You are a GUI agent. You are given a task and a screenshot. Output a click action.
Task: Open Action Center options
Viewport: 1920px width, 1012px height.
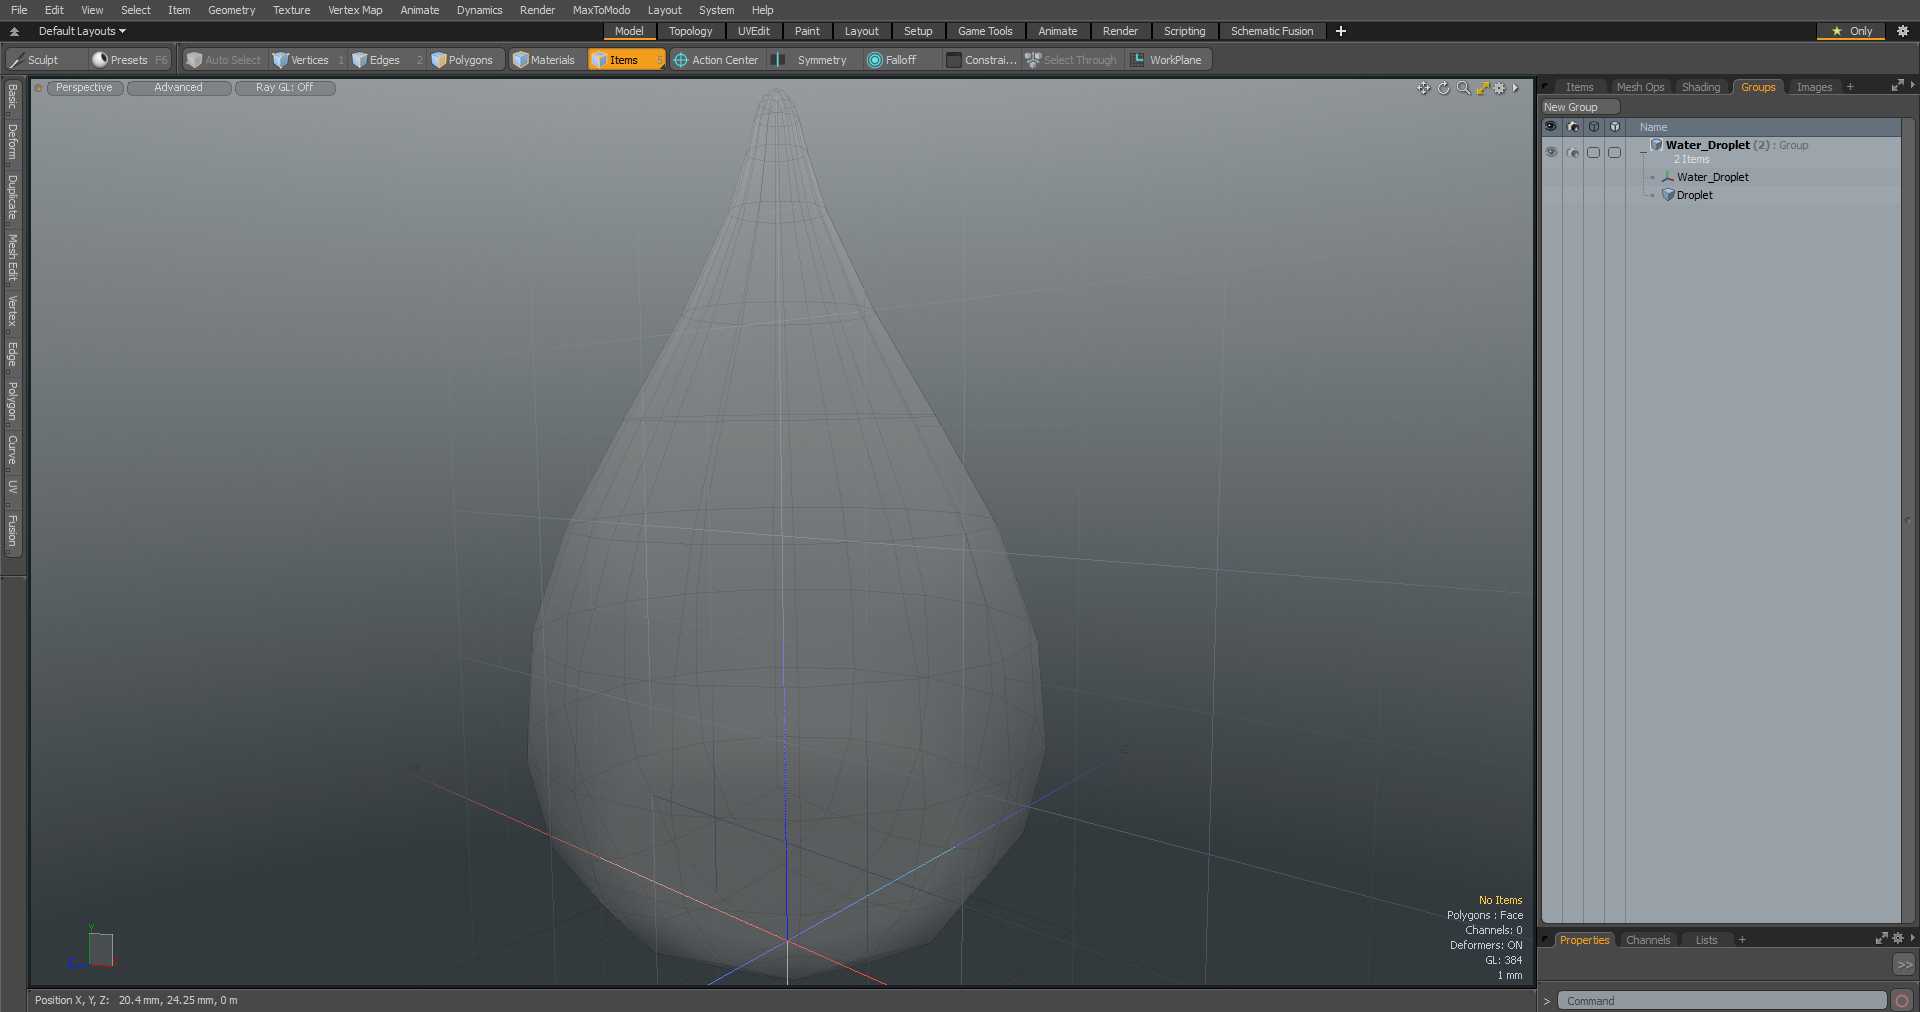click(x=716, y=60)
